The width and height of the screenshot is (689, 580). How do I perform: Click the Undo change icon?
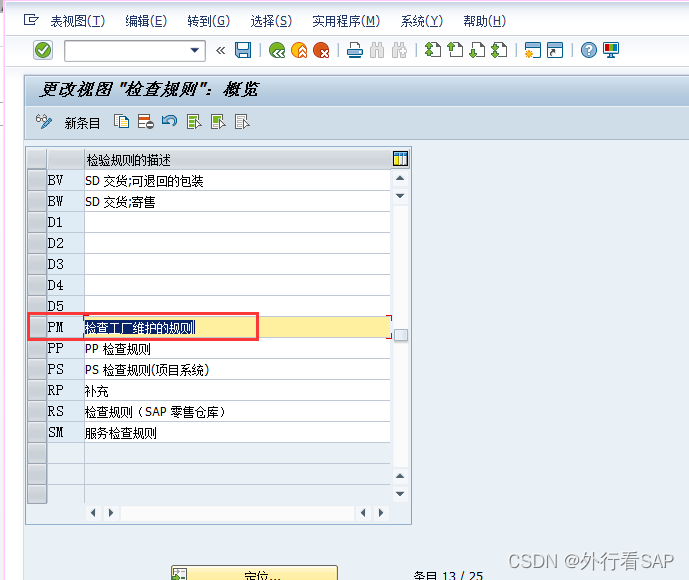[170, 121]
